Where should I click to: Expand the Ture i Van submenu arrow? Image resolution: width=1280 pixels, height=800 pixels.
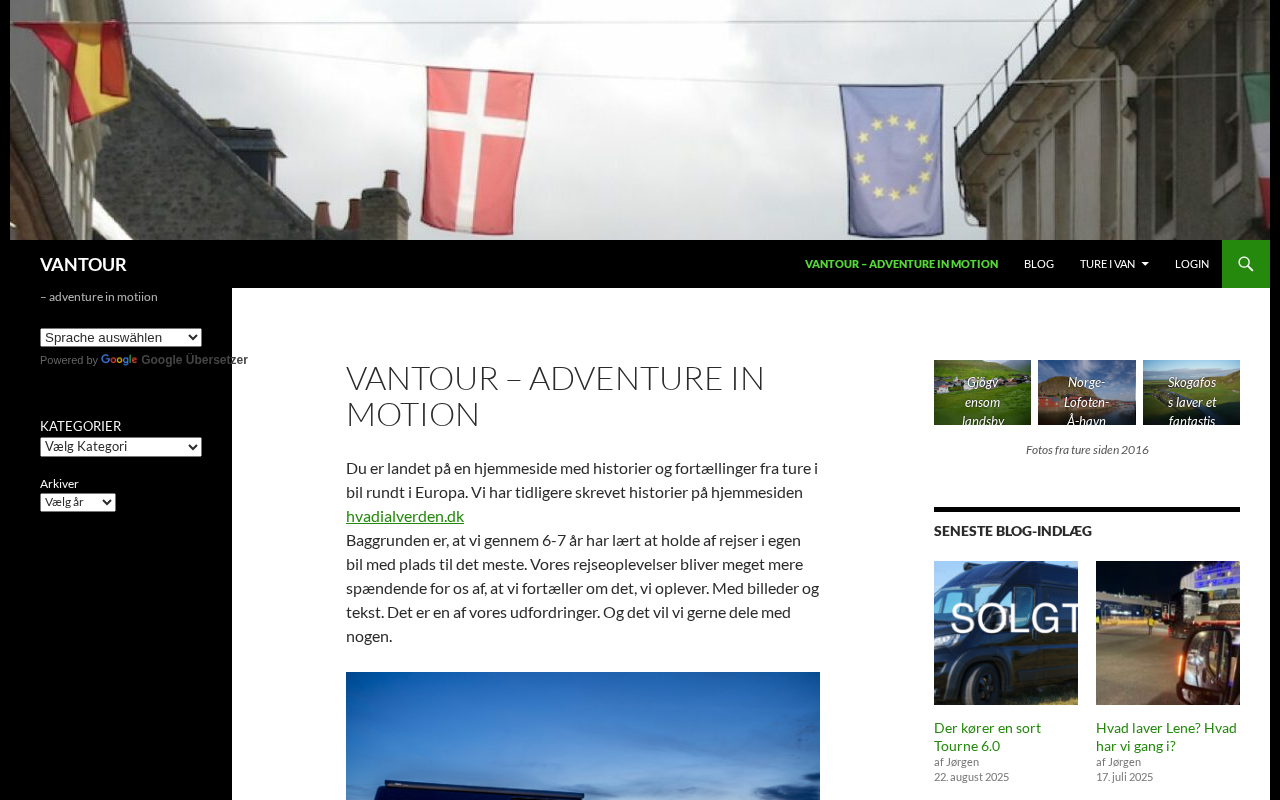click(x=1145, y=264)
